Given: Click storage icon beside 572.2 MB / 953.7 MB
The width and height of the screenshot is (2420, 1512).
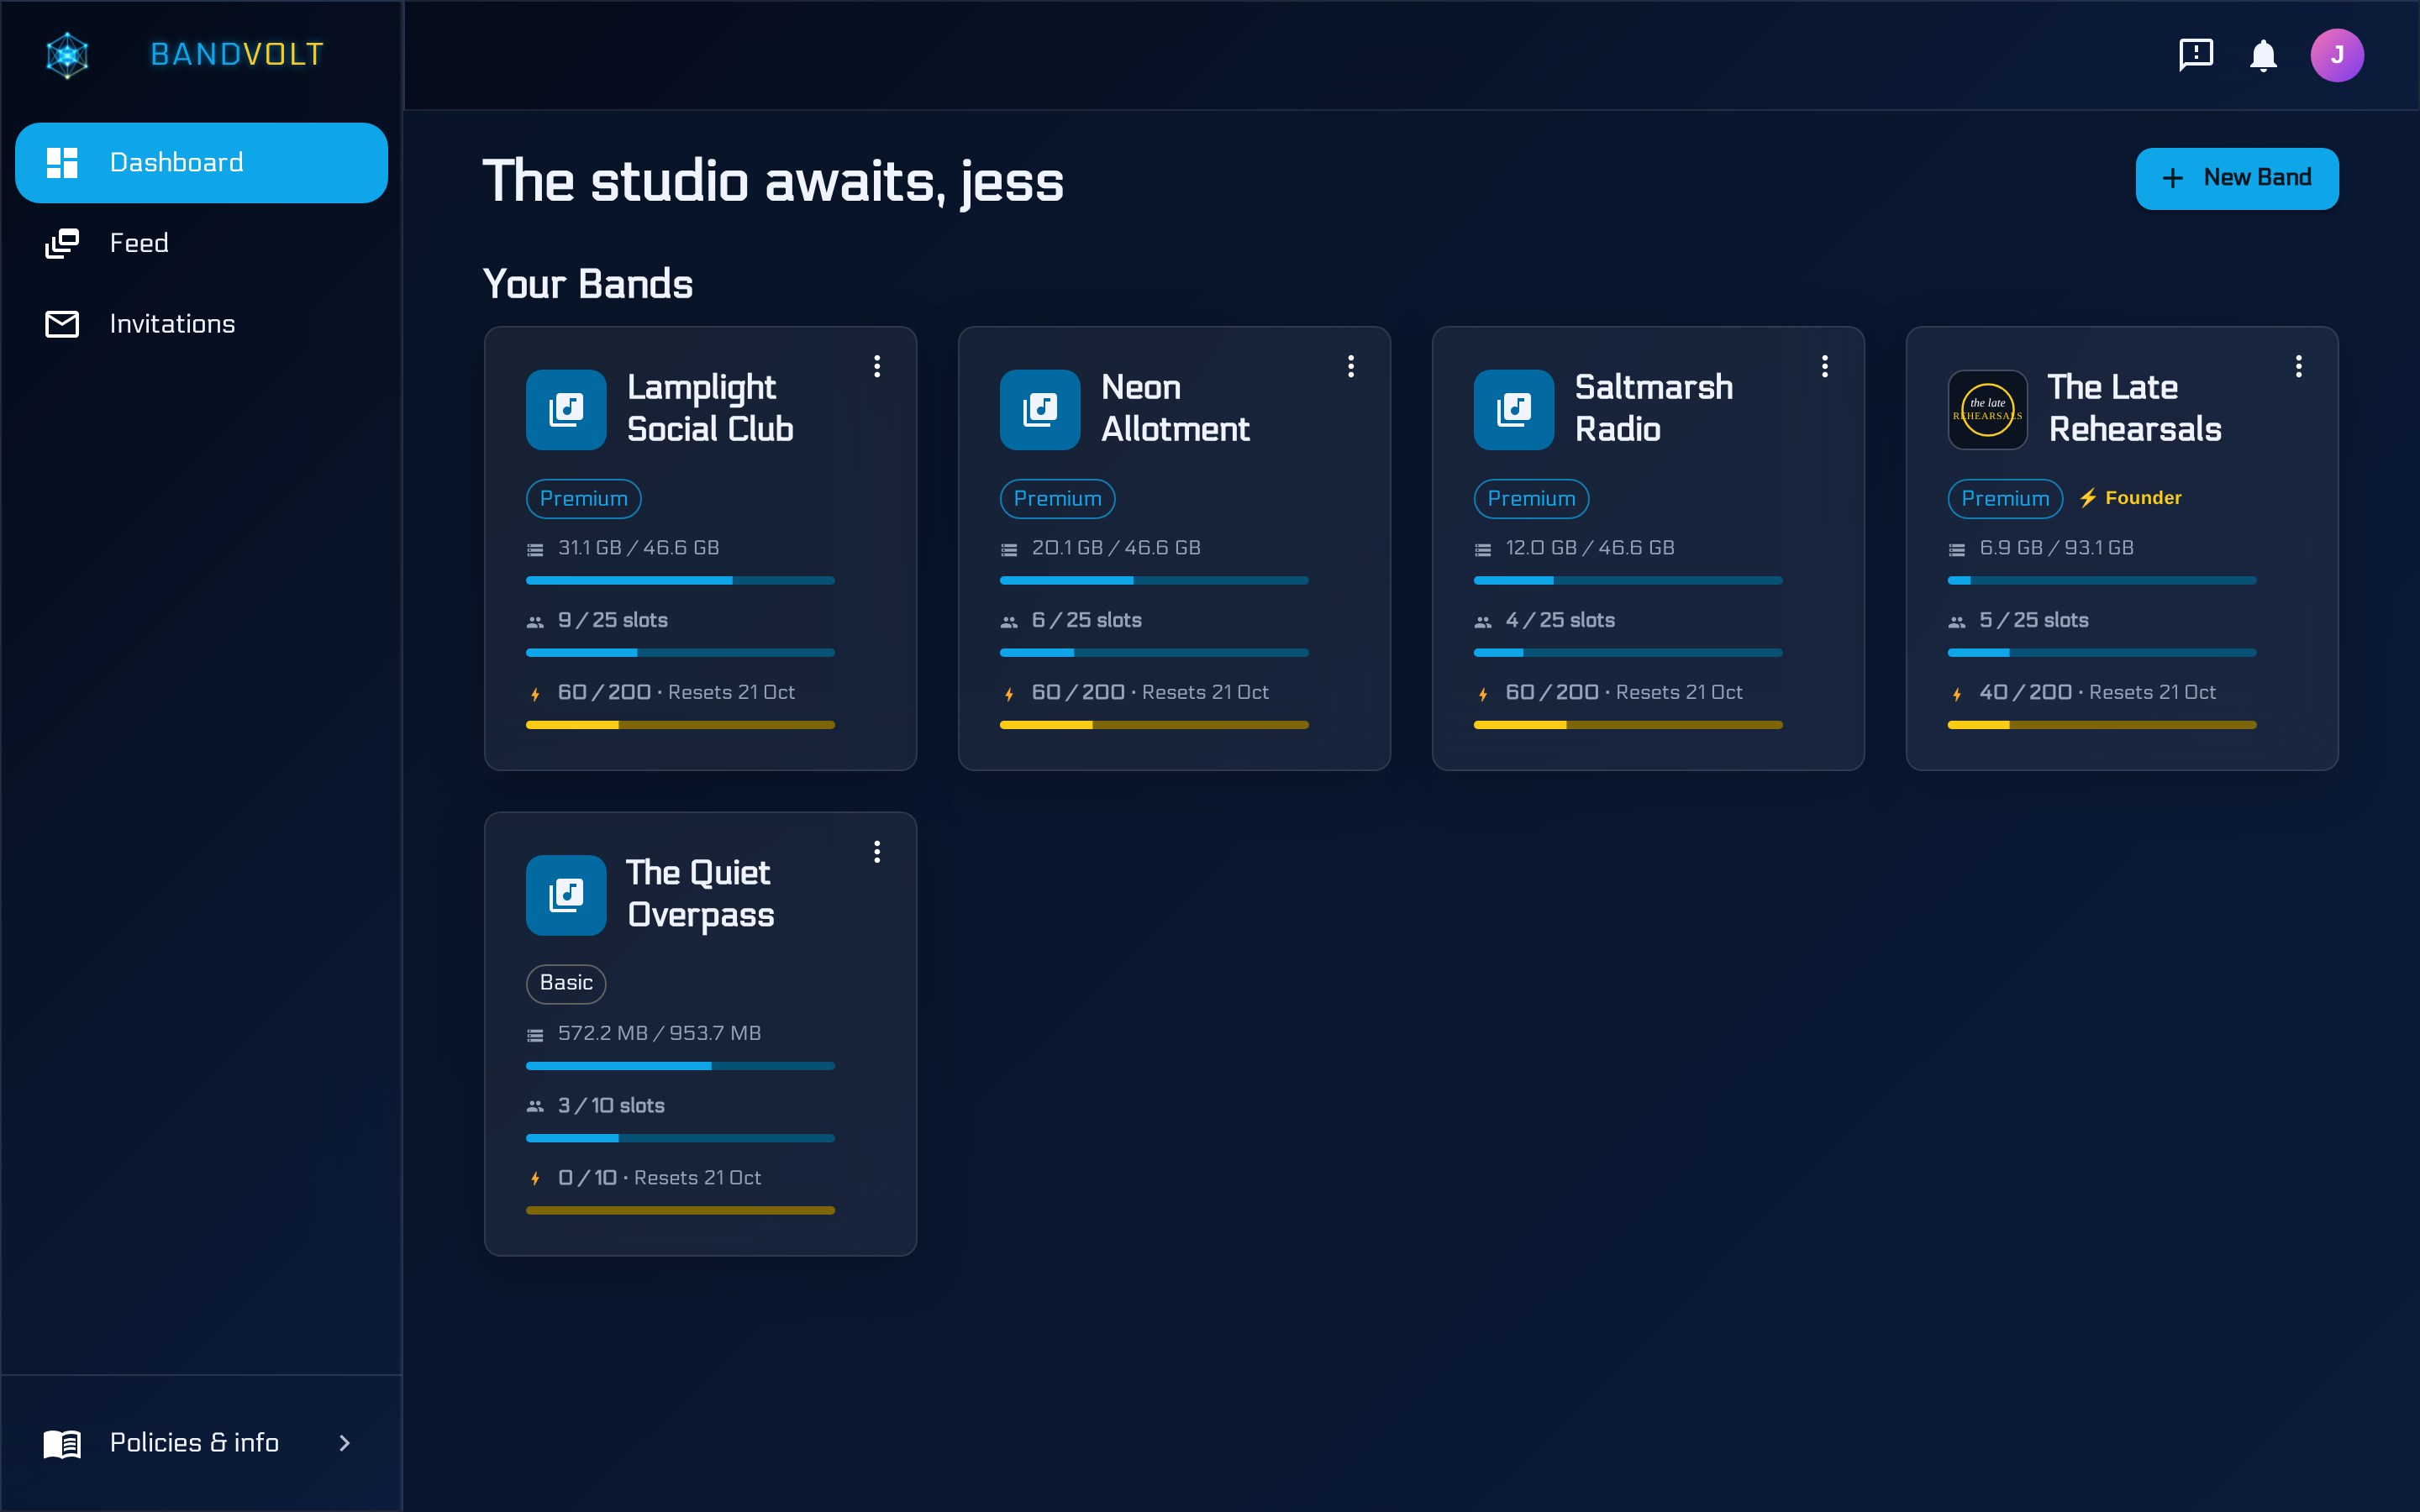Looking at the screenshot, I should (x=535, y=1034).
